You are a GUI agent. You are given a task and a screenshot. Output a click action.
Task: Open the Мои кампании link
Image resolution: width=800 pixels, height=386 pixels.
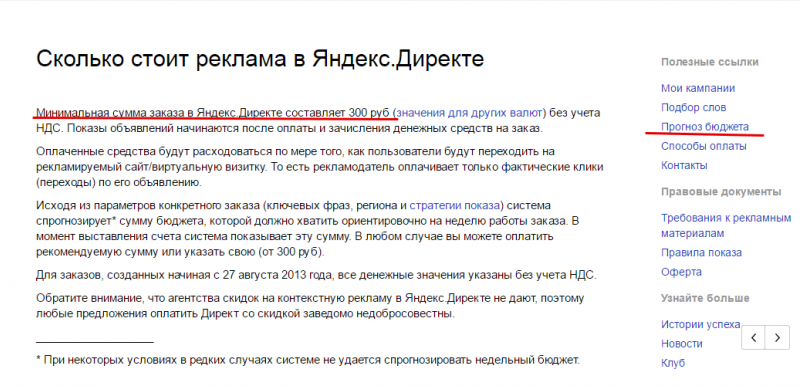click(698, 88)
